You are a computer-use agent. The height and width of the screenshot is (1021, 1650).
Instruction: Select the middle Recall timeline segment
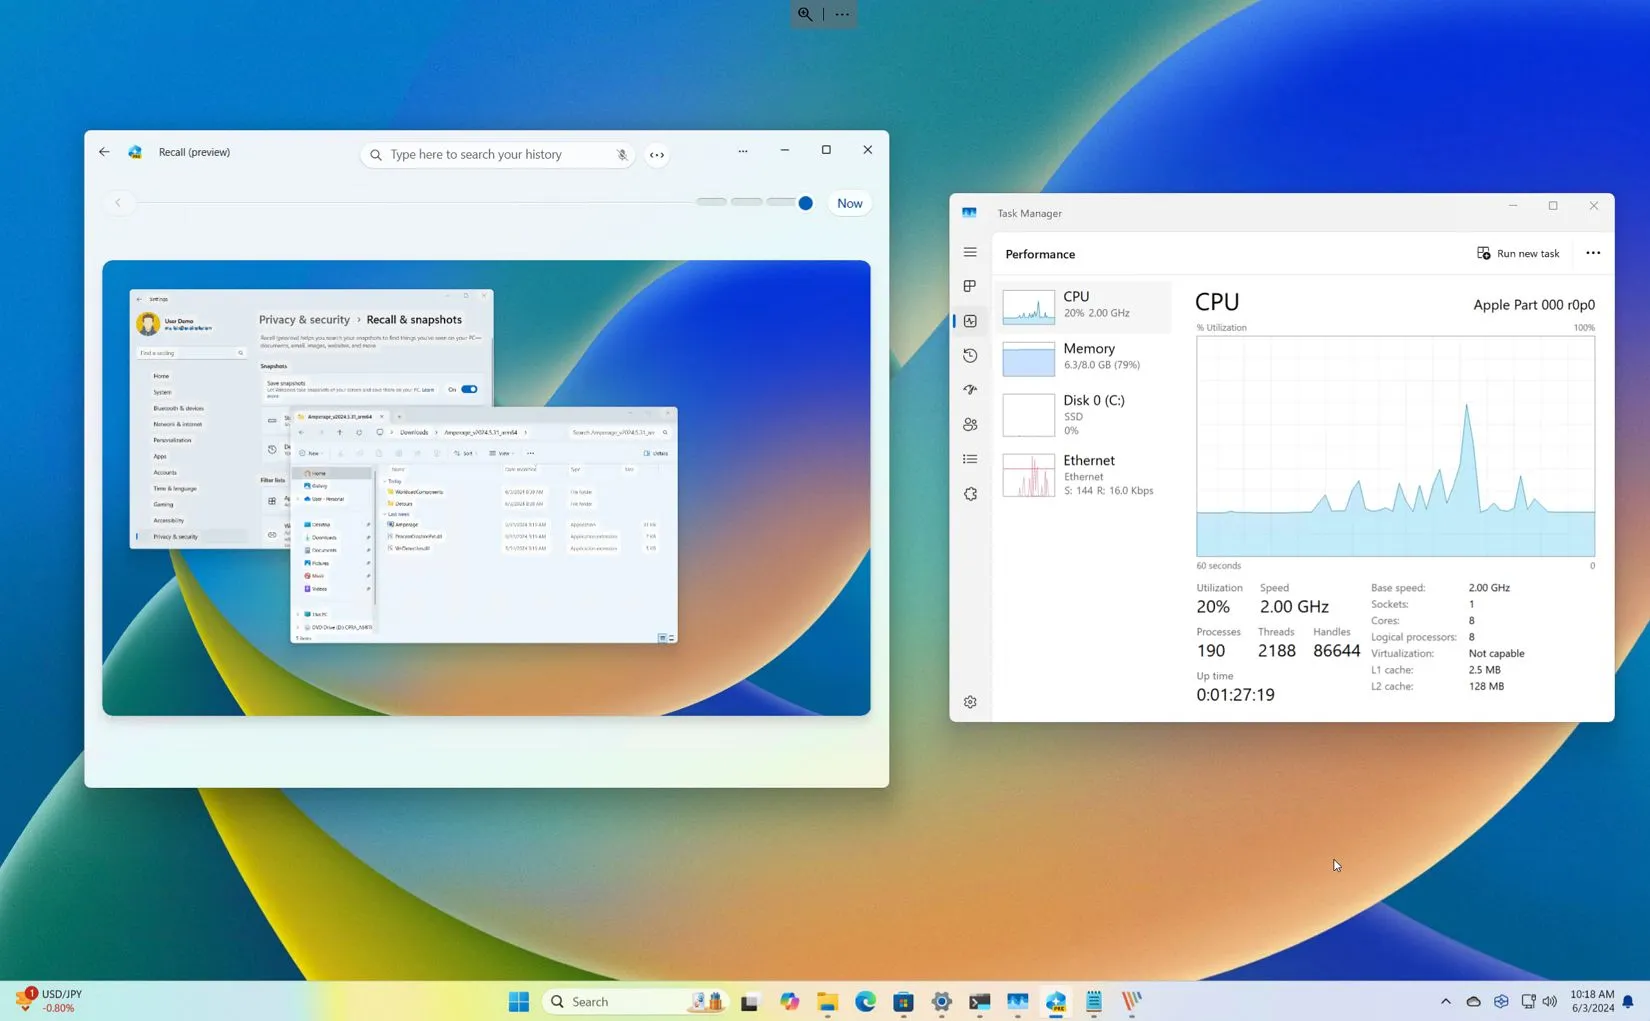746,202
